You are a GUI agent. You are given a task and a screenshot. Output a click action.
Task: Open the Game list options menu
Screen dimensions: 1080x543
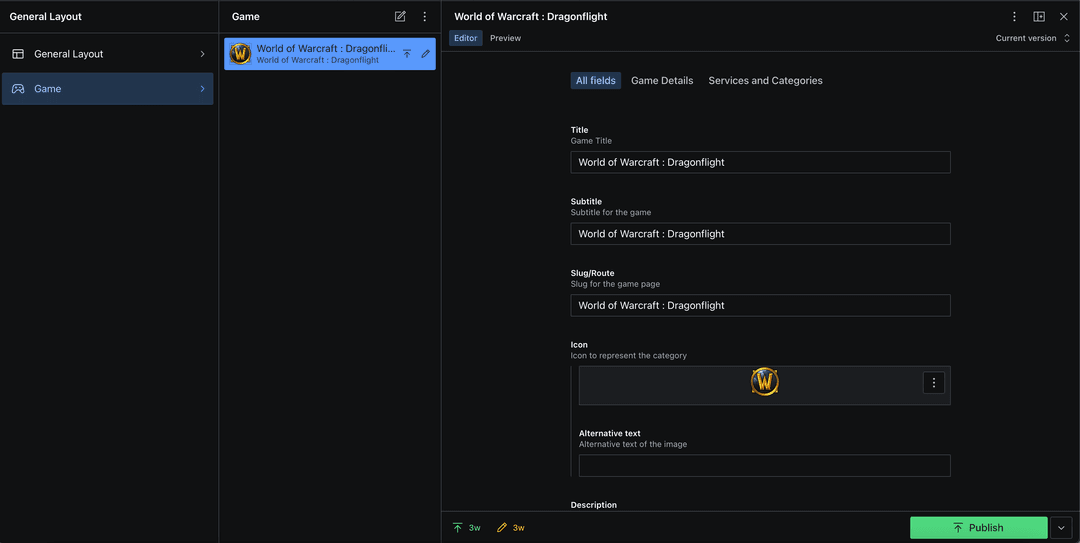click(425, 17)
